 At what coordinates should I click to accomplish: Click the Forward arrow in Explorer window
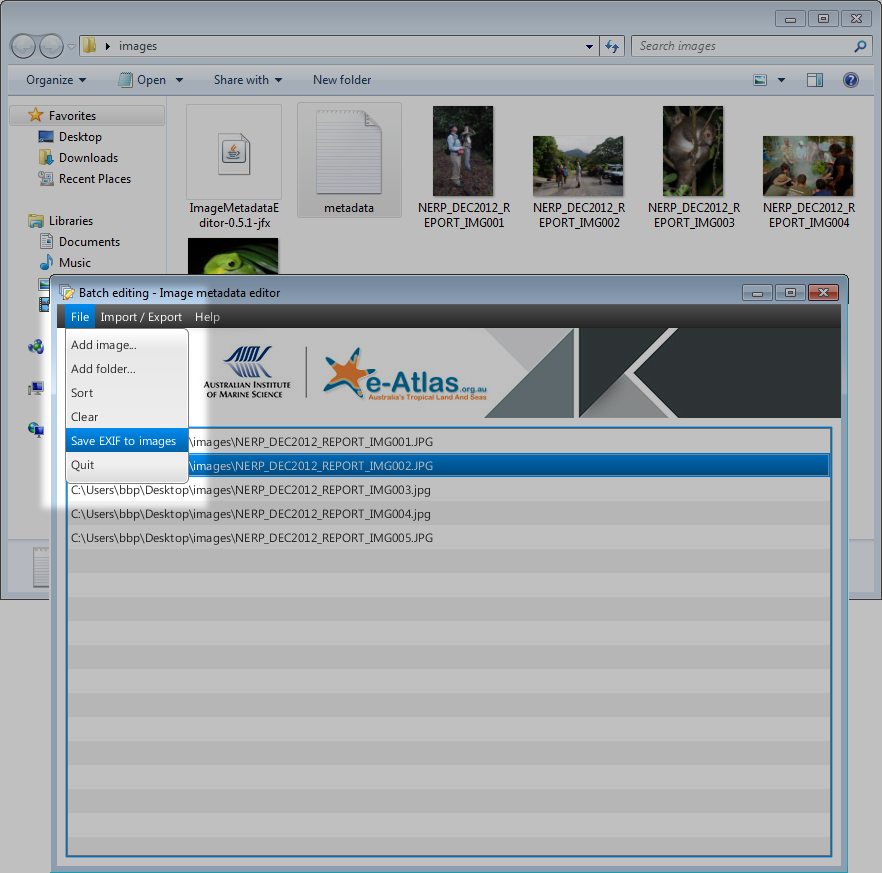pos(51,46)
